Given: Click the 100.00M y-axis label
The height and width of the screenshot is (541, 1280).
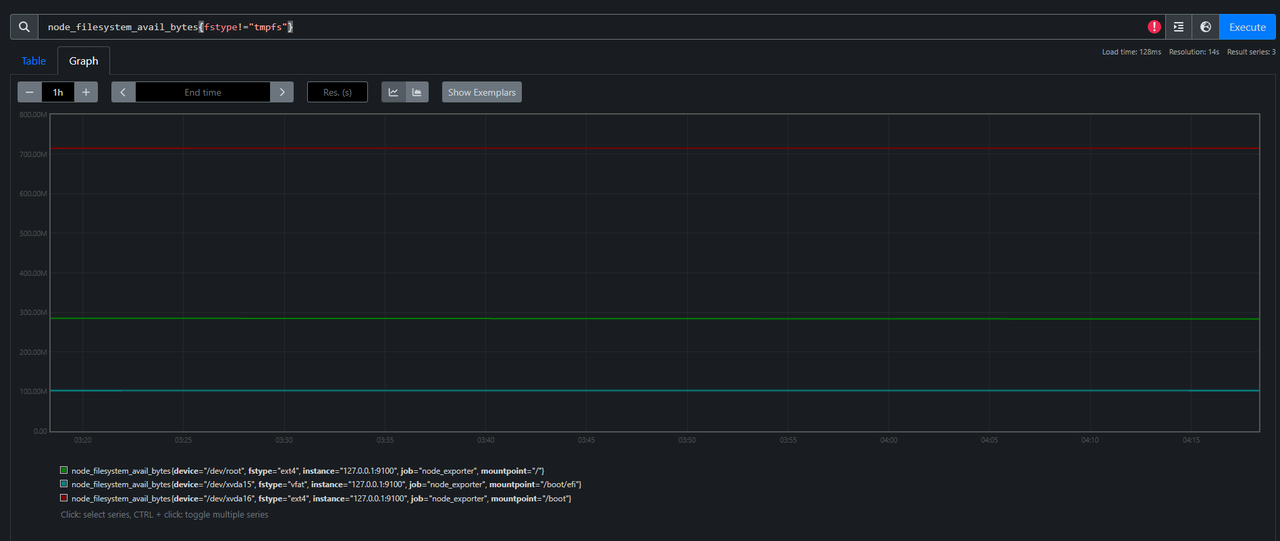Looking at the screenshot, I should pyautogui.click(x=33, y=391).
